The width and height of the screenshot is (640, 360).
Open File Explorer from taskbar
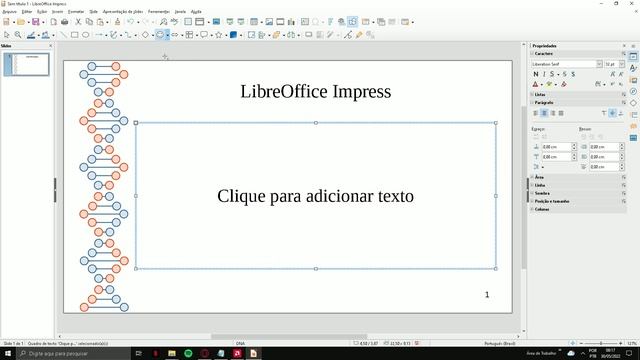(x=172, y=353)
